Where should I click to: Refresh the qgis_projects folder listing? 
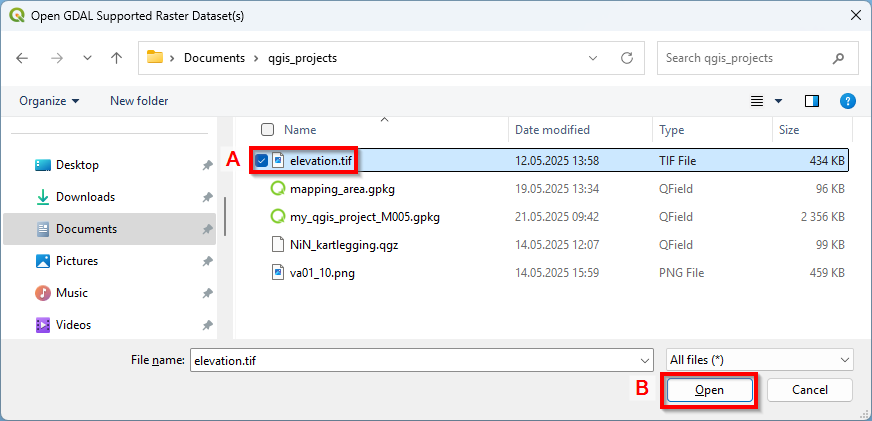[x=627, y=58]
